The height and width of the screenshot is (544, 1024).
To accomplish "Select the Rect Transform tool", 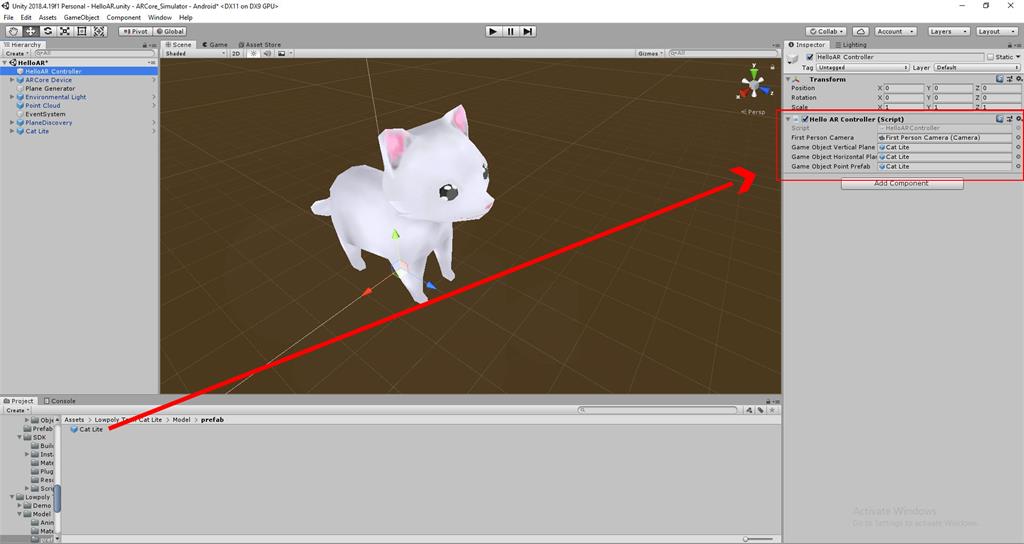I will click(82, 31).
